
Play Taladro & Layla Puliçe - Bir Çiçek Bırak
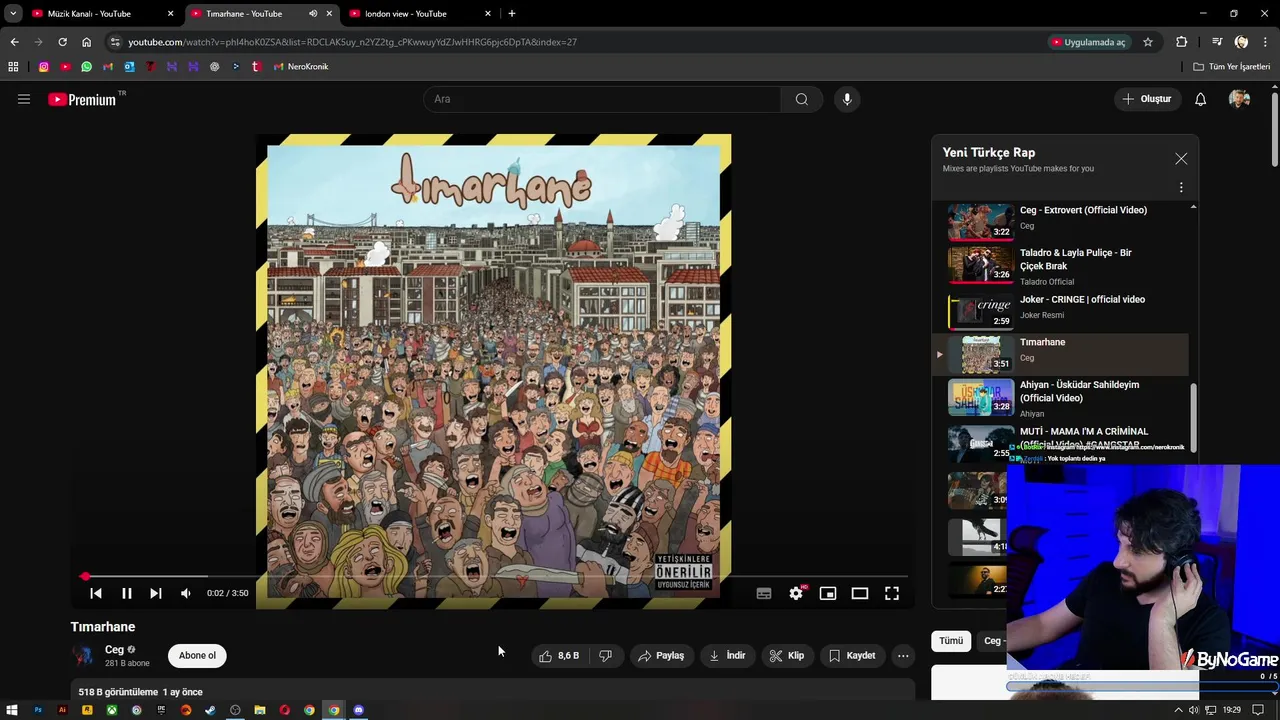pos(1060,265)
